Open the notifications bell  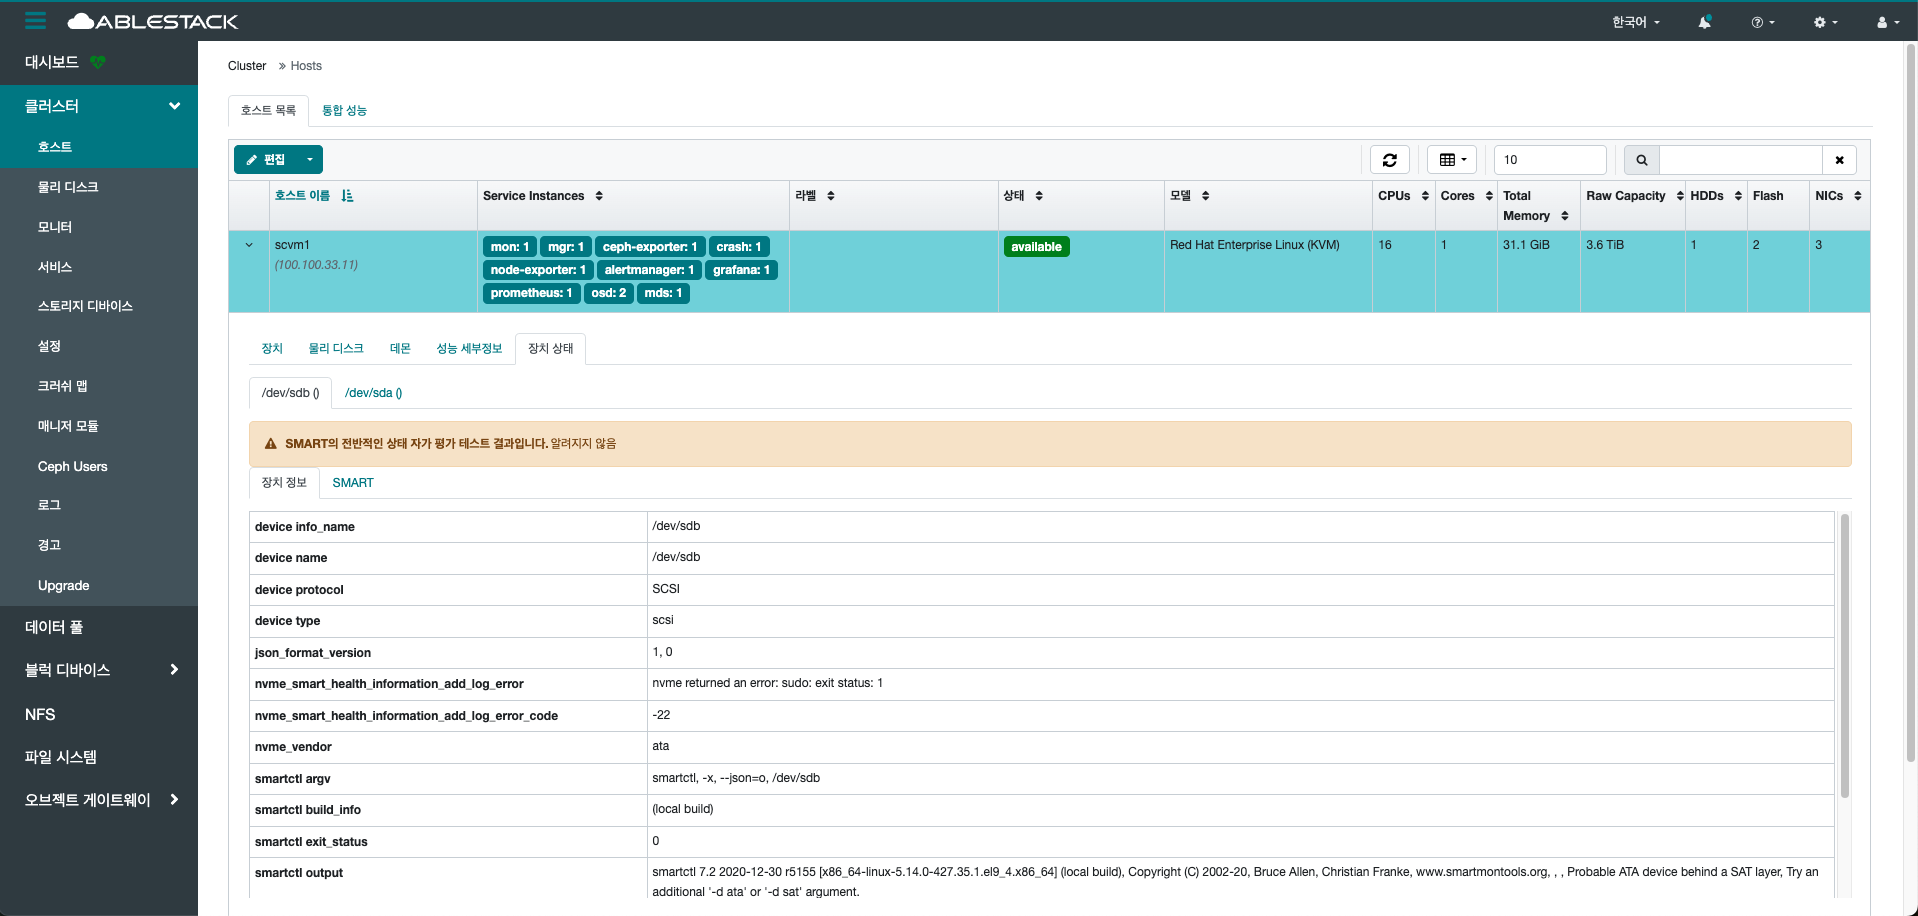tap(1704, 22)
